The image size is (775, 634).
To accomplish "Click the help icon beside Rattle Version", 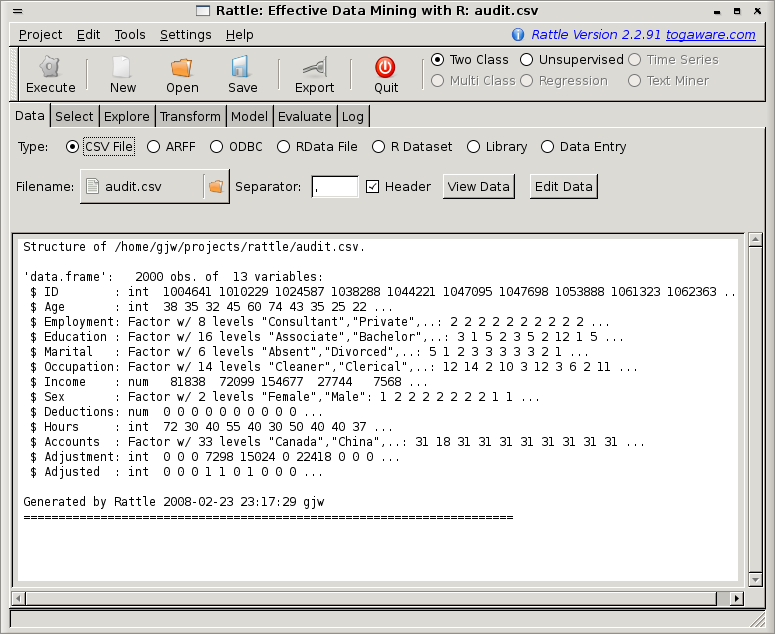I will coord(518,34).
